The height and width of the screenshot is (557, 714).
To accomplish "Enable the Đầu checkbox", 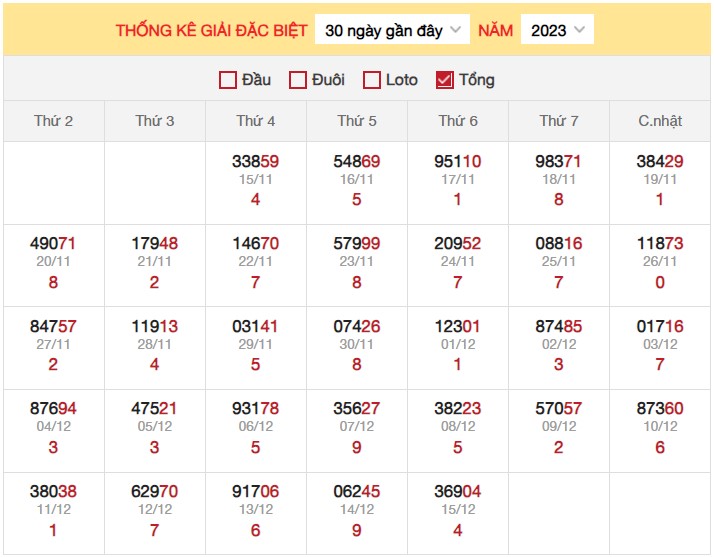I will pyautogui.click(x=228, y=80).
